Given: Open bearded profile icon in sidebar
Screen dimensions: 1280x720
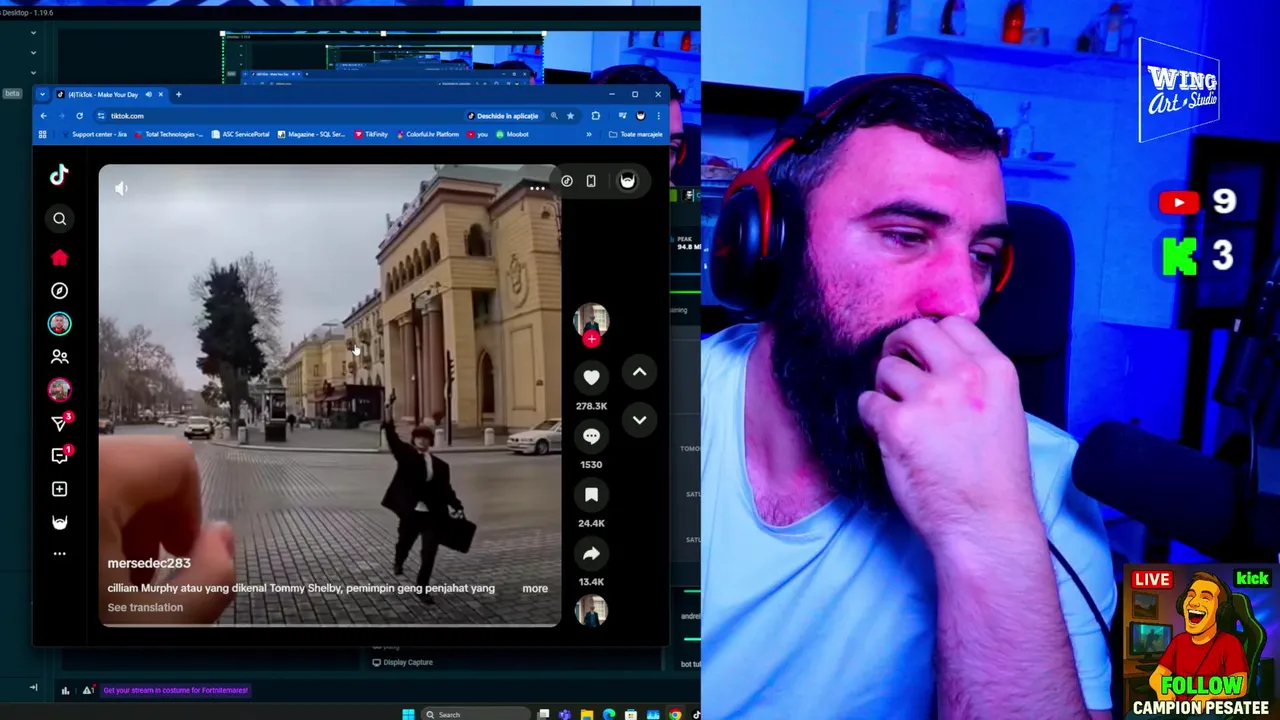Looking at the screenshot, I should tap(59, 522).
